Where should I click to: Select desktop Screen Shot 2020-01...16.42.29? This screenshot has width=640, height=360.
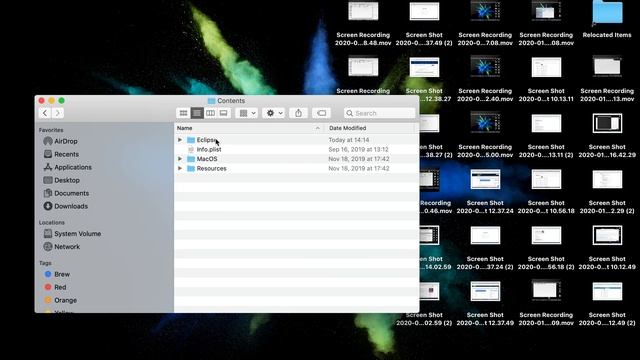point(607,135)
